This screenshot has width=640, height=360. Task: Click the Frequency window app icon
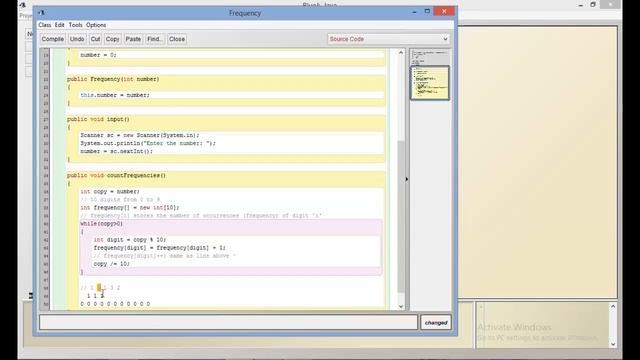pyautogui.click(x=41, y=13)
